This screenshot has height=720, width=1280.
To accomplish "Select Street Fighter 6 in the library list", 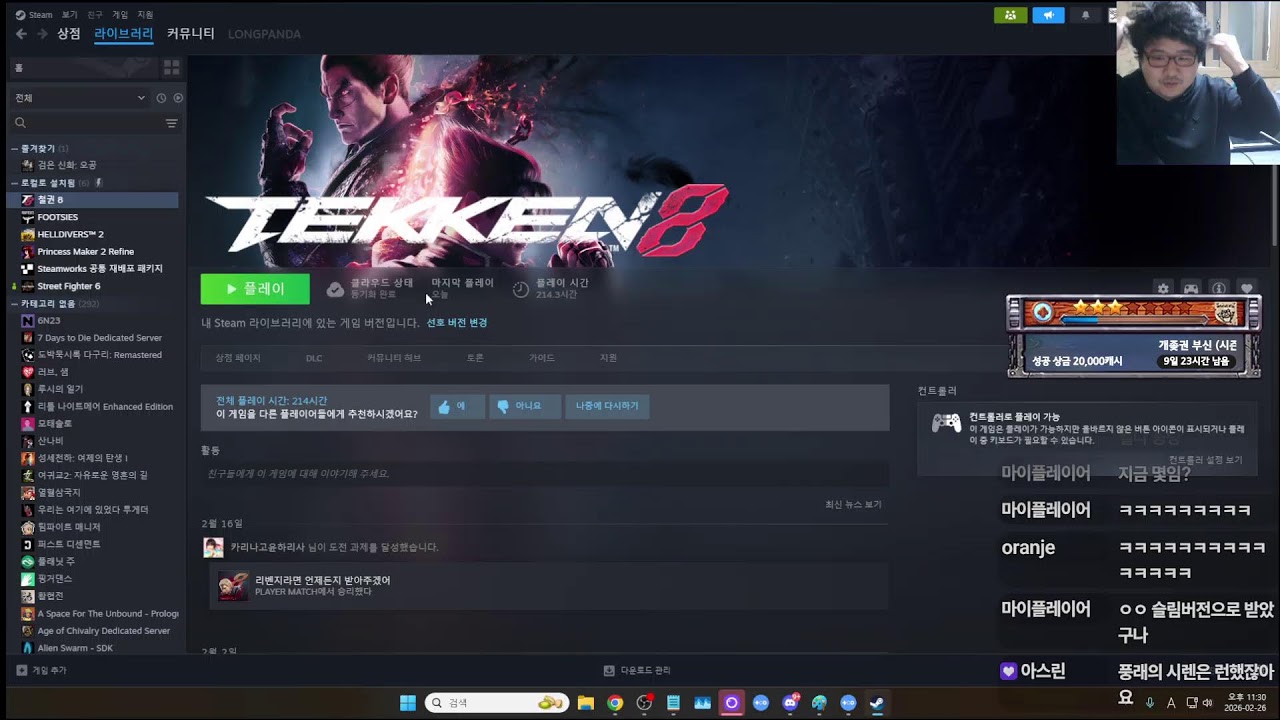I will (94, 286).
